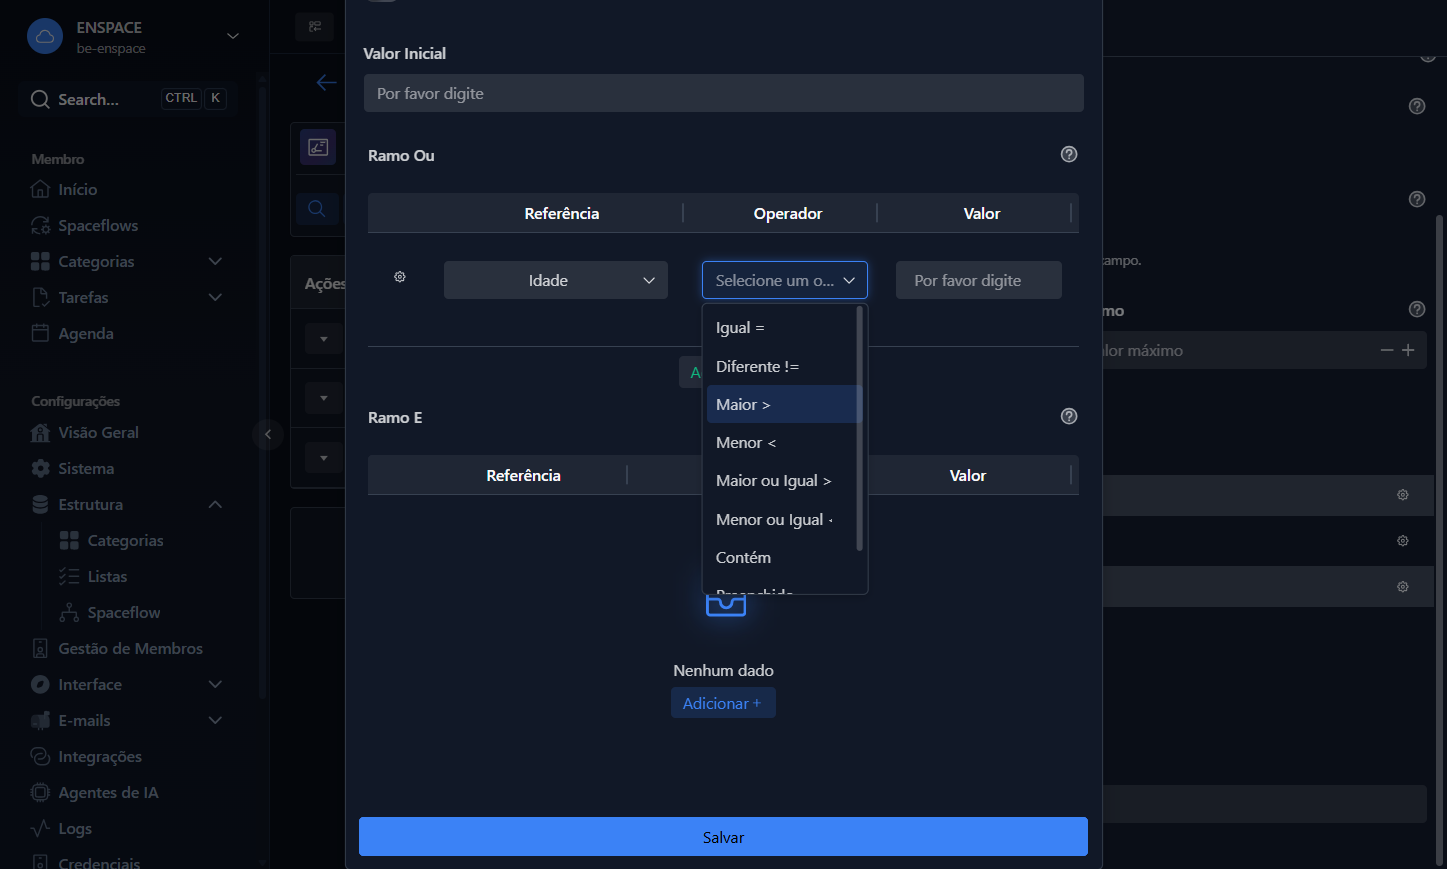Select 'Menor ou Igual' operator
1447x869 pixels.
782,519
